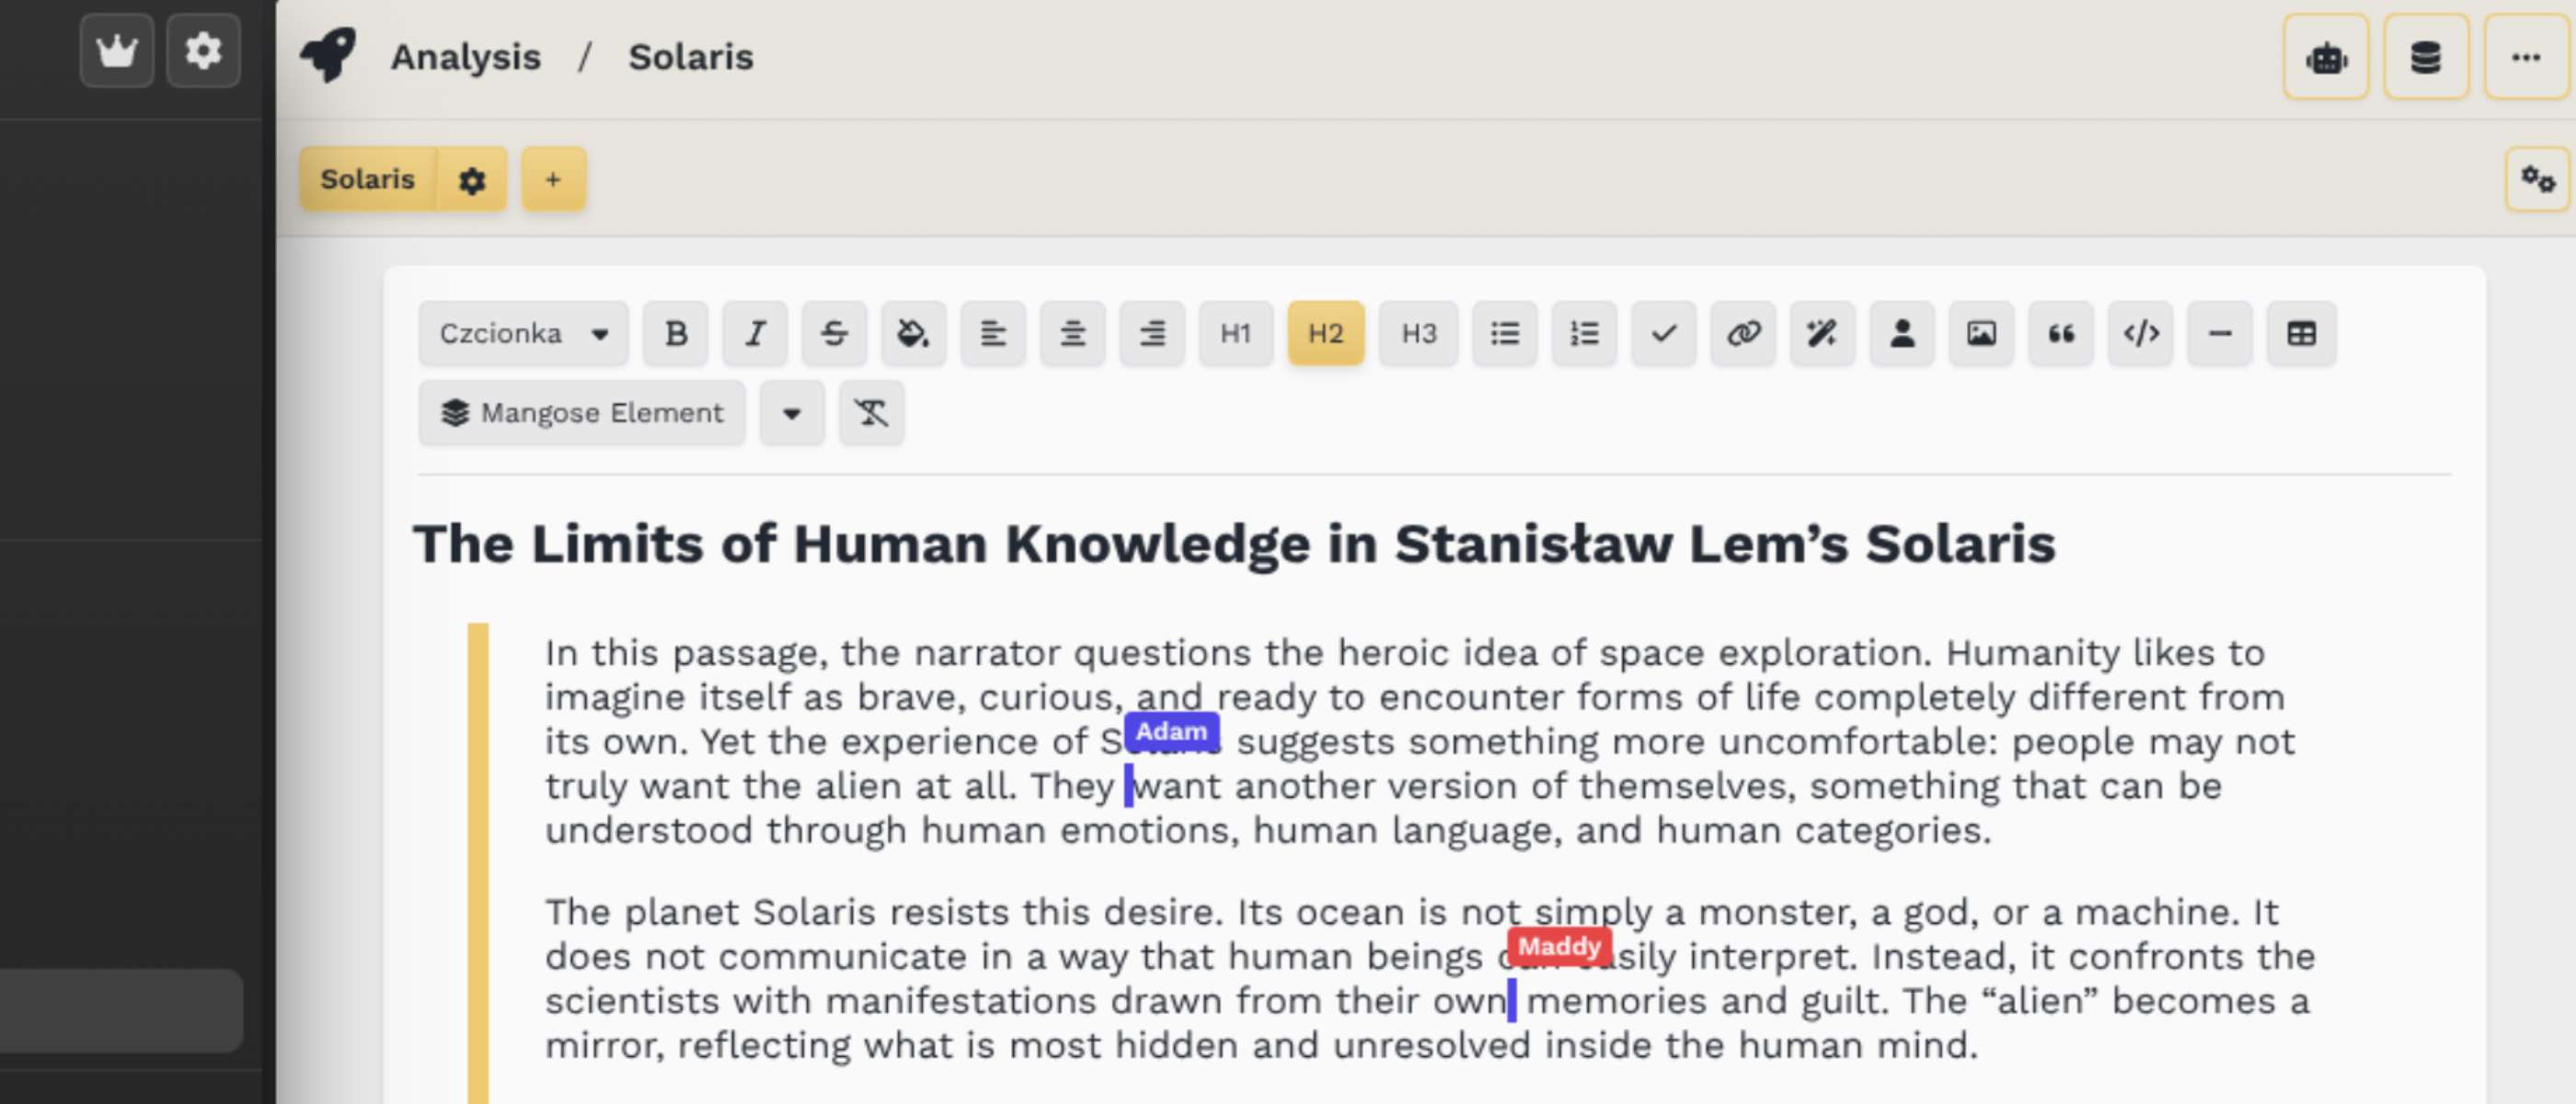This screenshot has width=2576, height=1104.
Task: Click the document heading about Lem's Solaris
Action: 1234,544
